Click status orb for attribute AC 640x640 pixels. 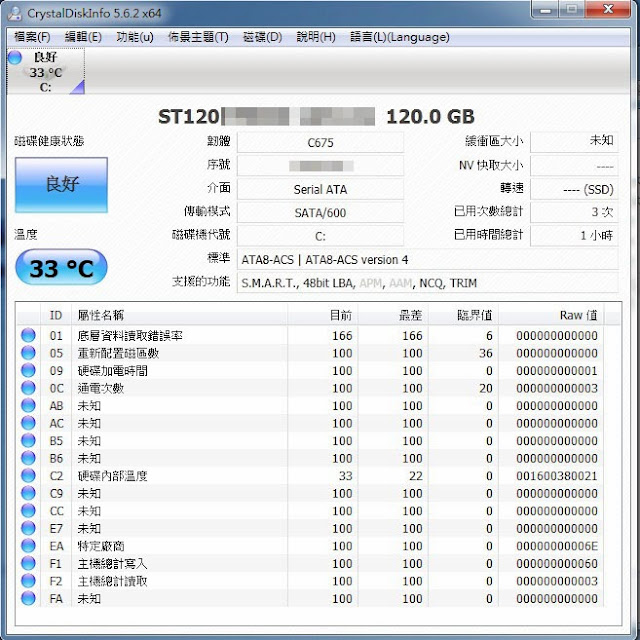click(x=28, y=423)
